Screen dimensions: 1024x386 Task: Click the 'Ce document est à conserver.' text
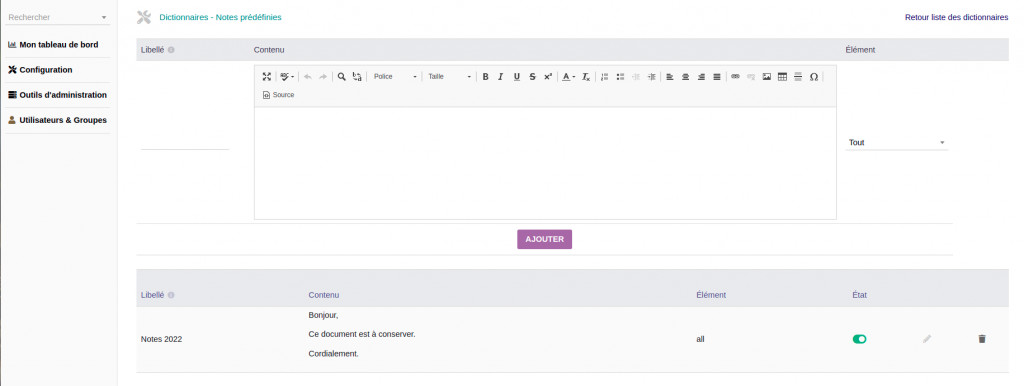pos(362,334)
